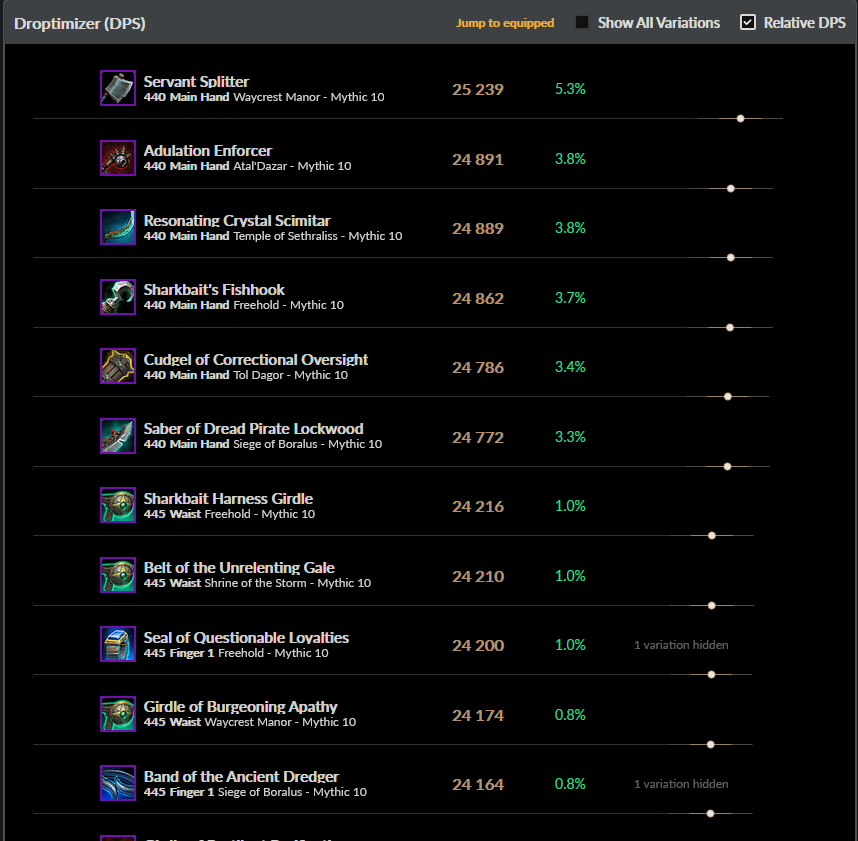Viewport: 858px width, 841px height.
Task: Show the hidden variation for Band of the Ancient Dredger
Action: [x=681, y=783]
